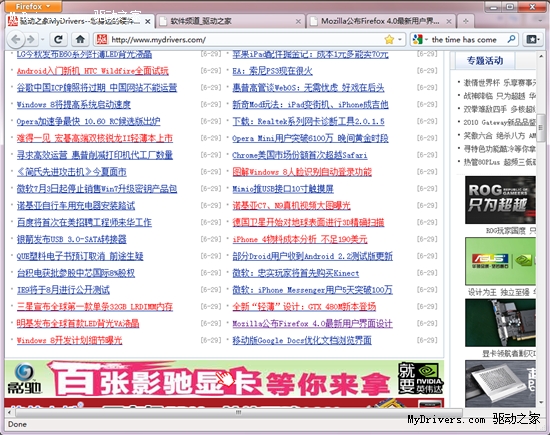Open the 移动版Google Docs优化 link

point(302,340)
